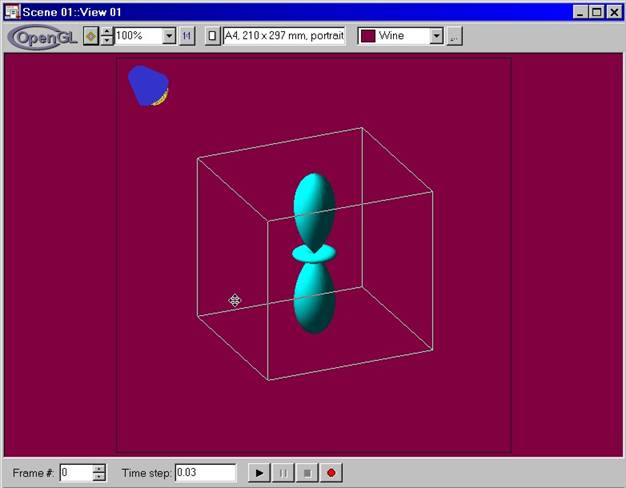Click the zoom level spinner arrows

[x=107, y=36]
